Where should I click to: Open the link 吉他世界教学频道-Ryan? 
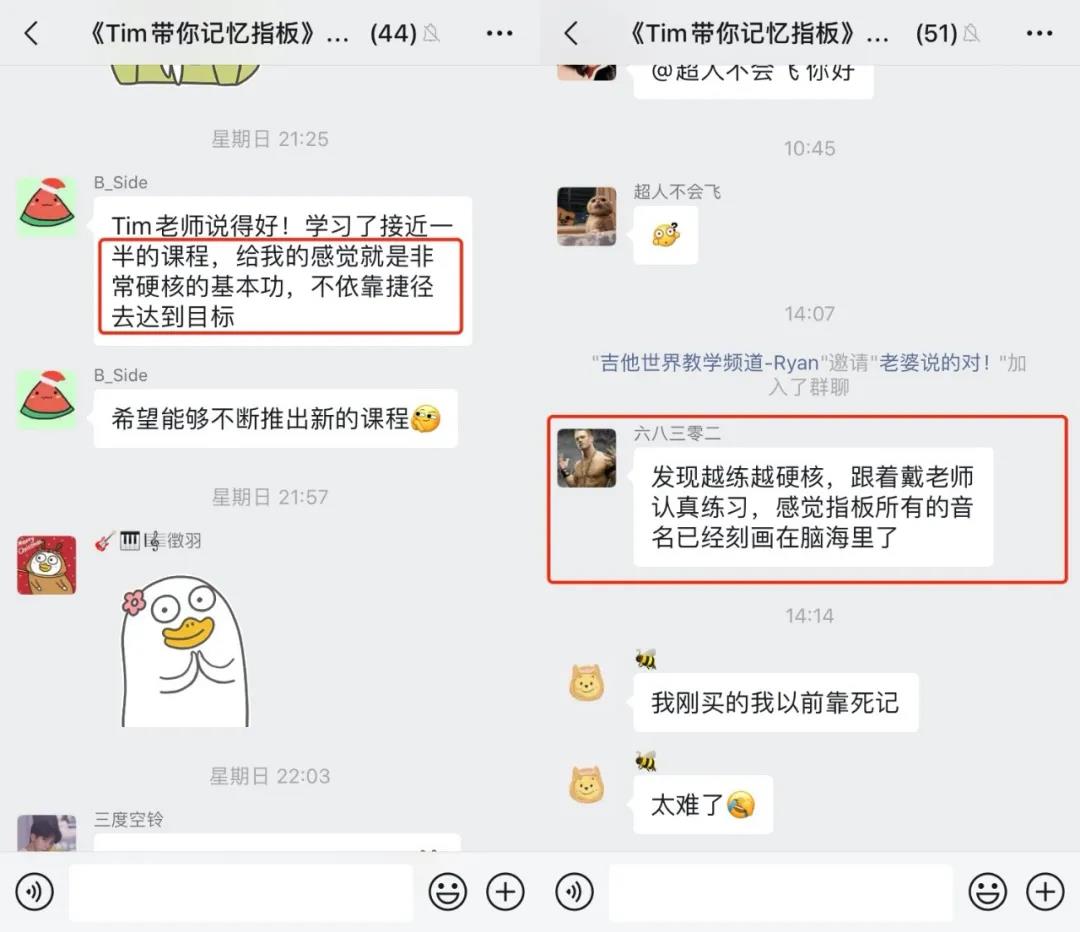pos(709,362)
